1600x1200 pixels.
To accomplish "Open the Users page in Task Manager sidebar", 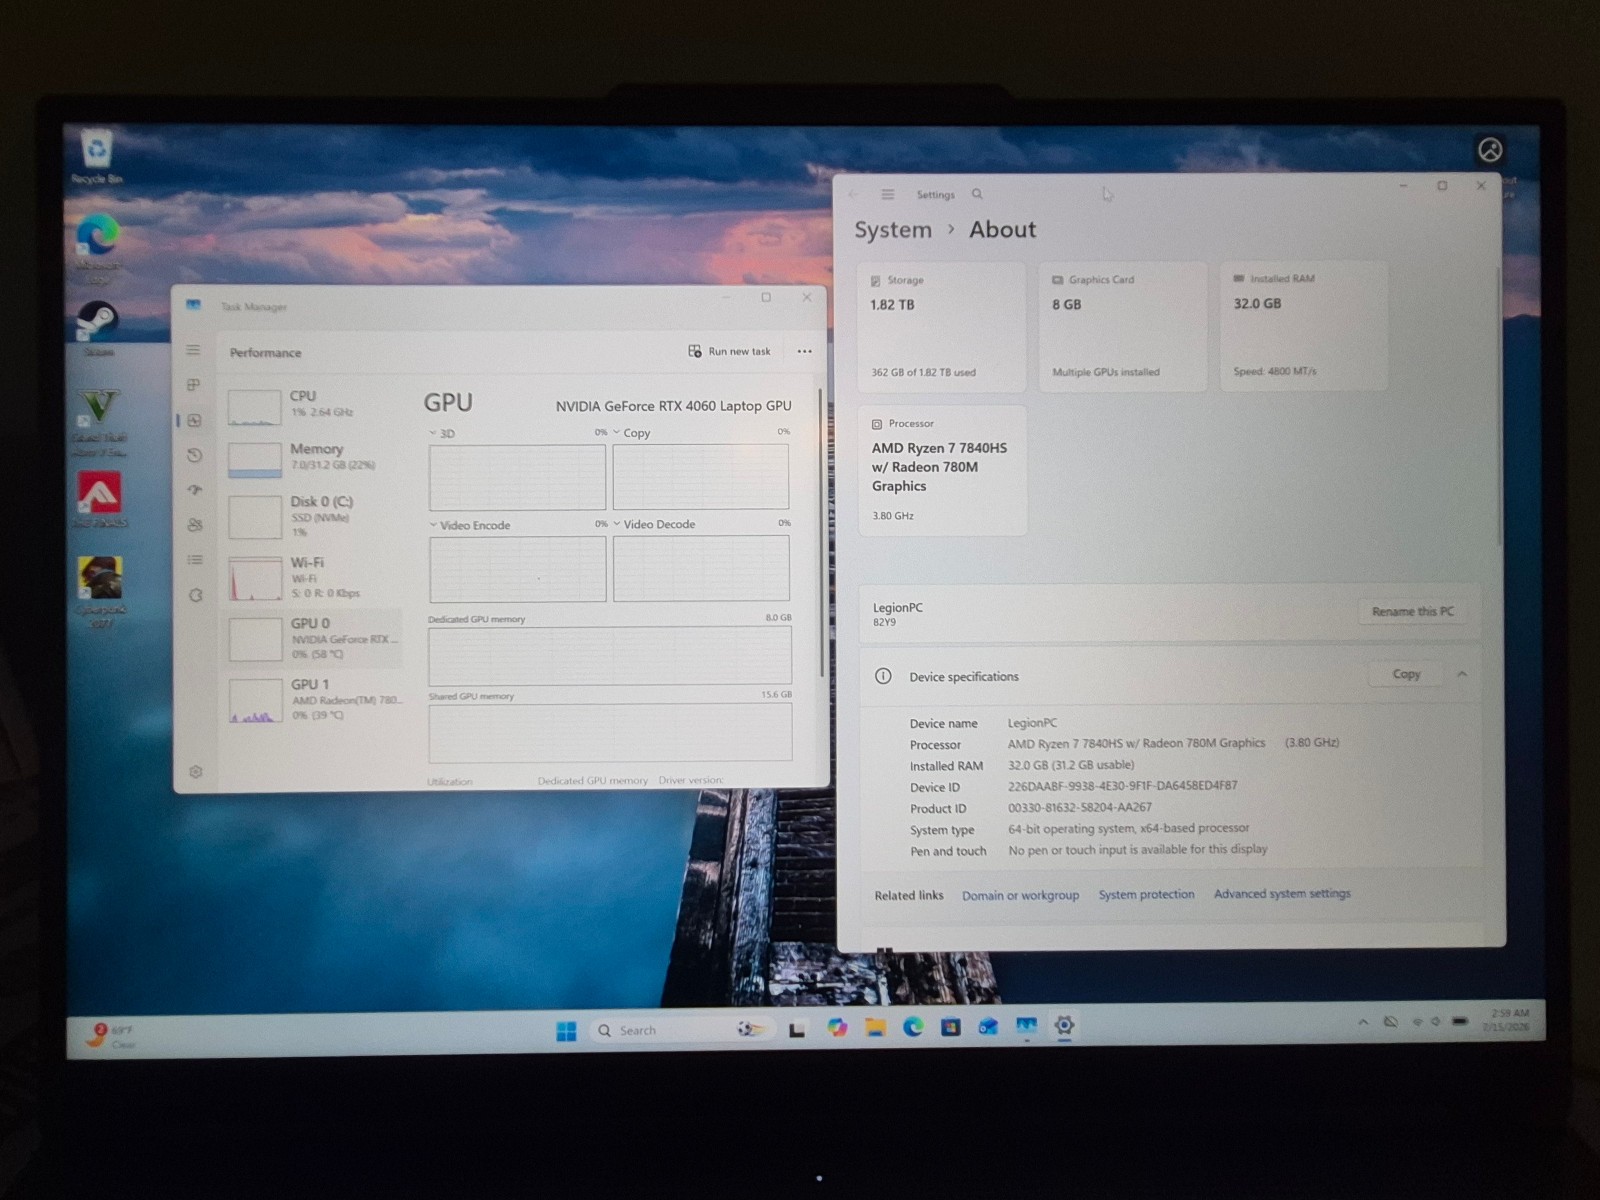I will (x=194, y=525).
